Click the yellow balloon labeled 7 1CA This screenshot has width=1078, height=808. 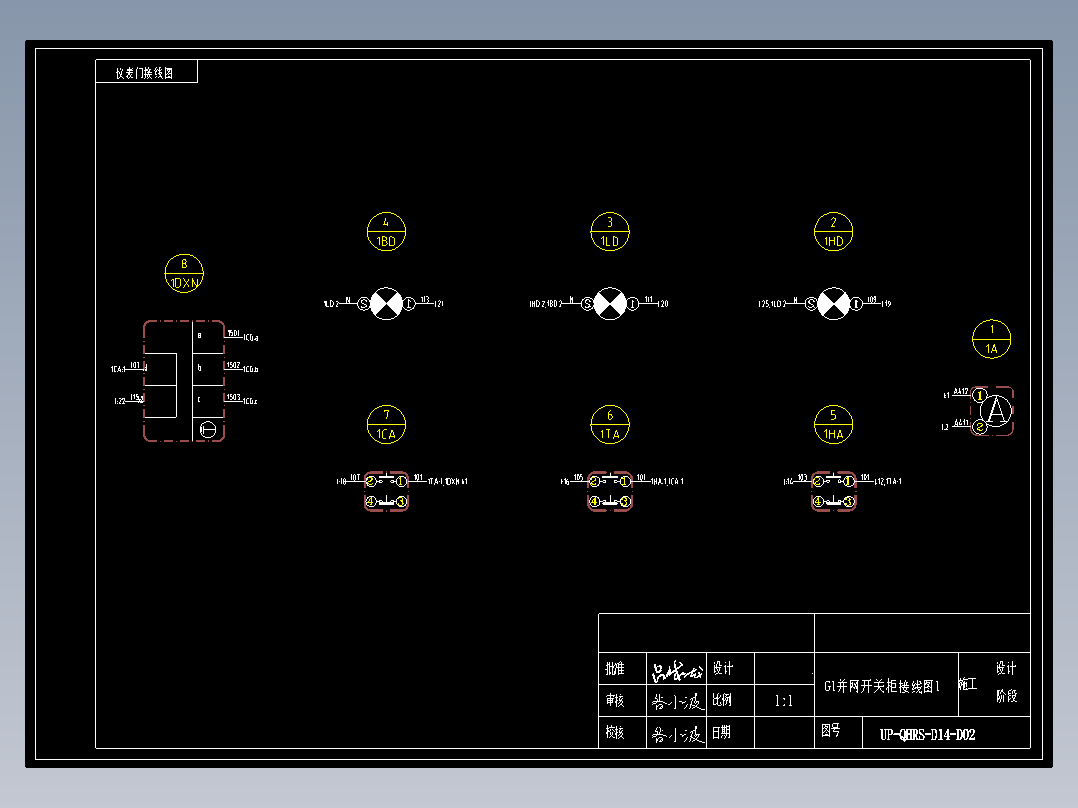pos(386,424)
